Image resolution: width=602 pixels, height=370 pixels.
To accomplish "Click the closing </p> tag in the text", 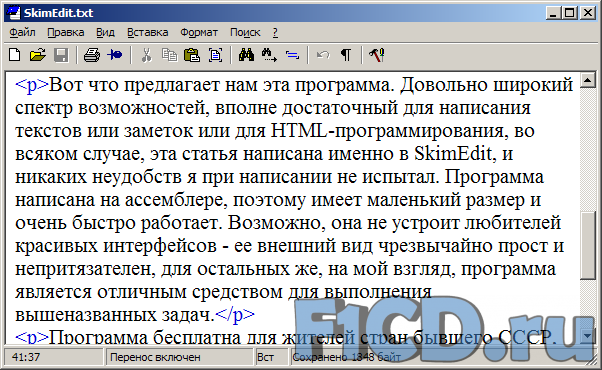I will tap(235, 315).
